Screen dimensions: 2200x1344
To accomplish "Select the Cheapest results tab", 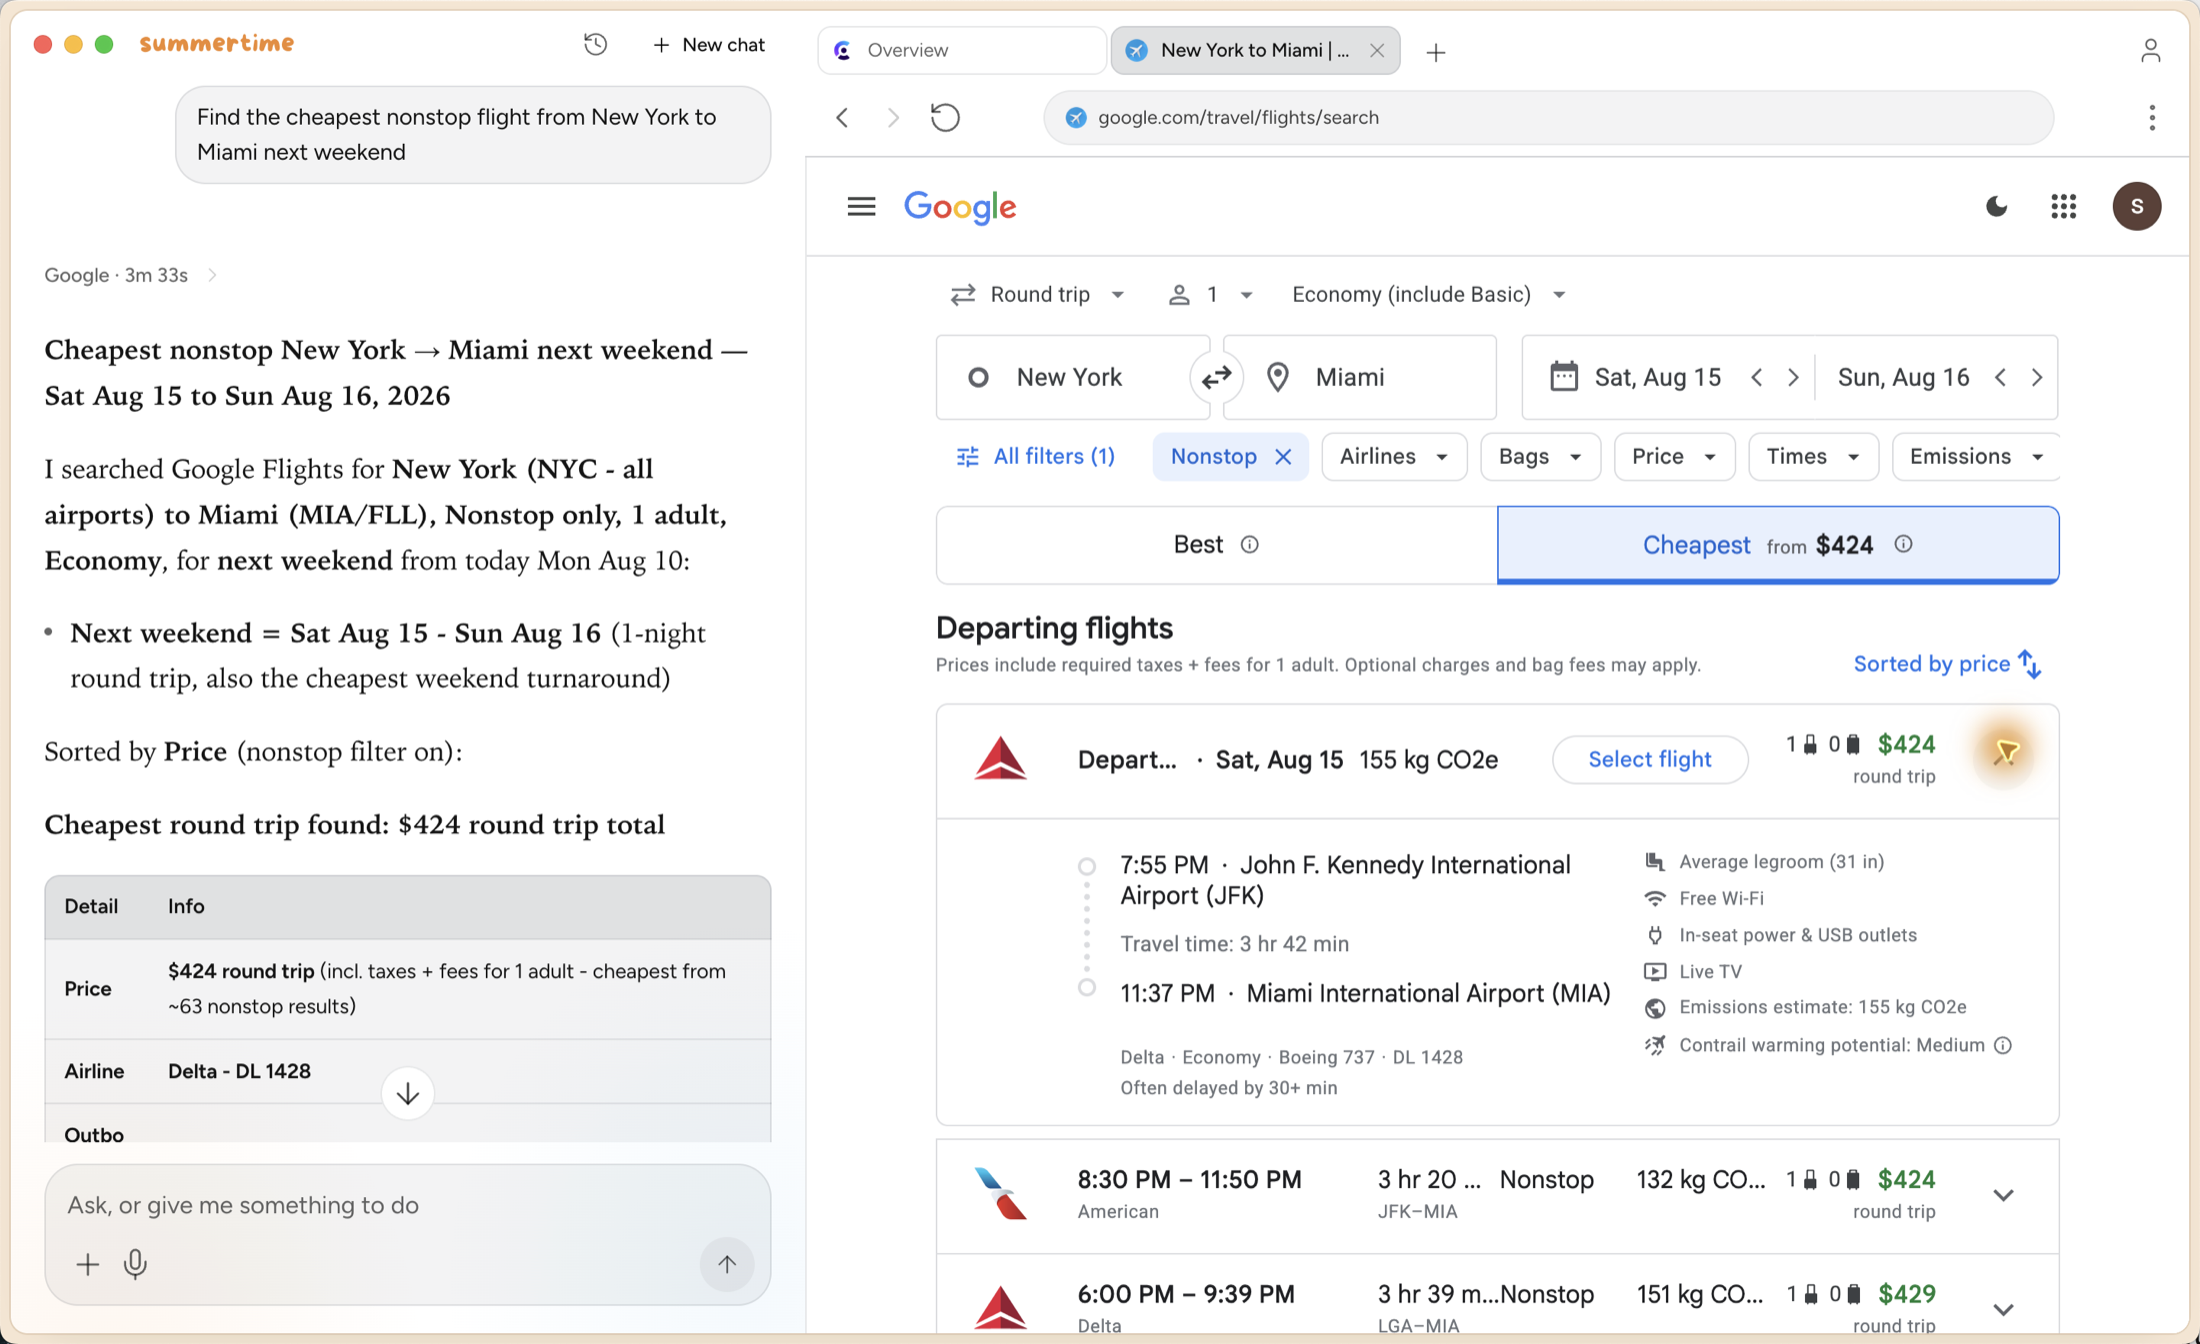I will click(1778, 545).
